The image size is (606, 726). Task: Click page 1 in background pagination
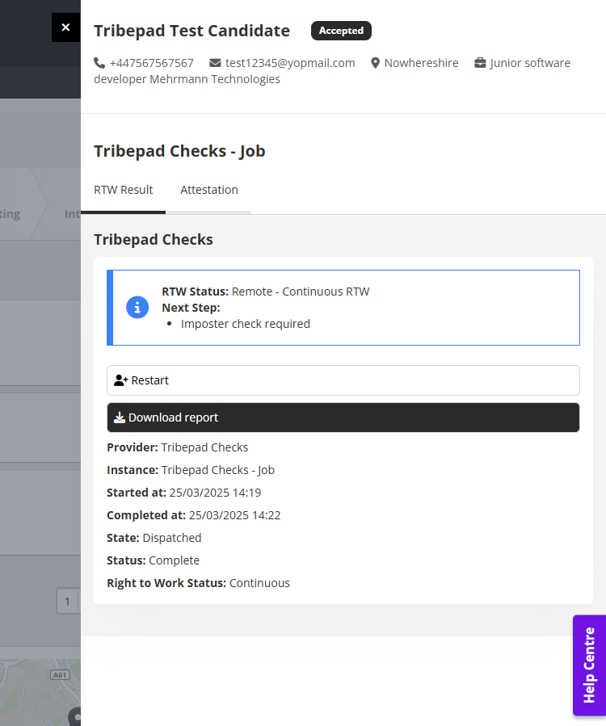pyautogui.click(x=67, y=602)
